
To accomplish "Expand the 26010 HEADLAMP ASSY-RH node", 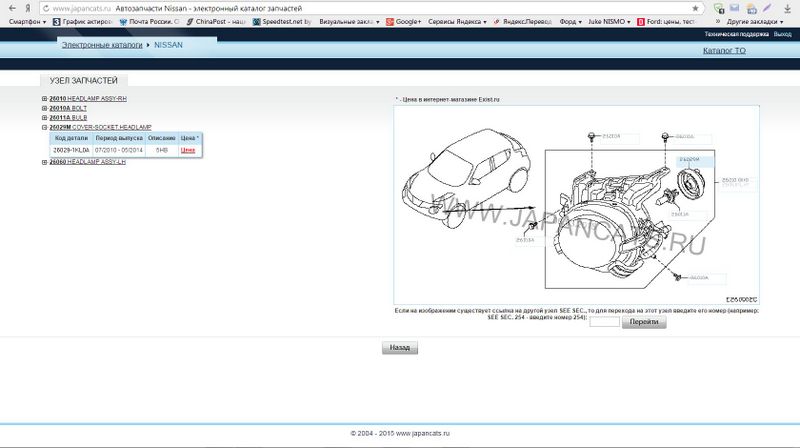I will coord(44,98).
